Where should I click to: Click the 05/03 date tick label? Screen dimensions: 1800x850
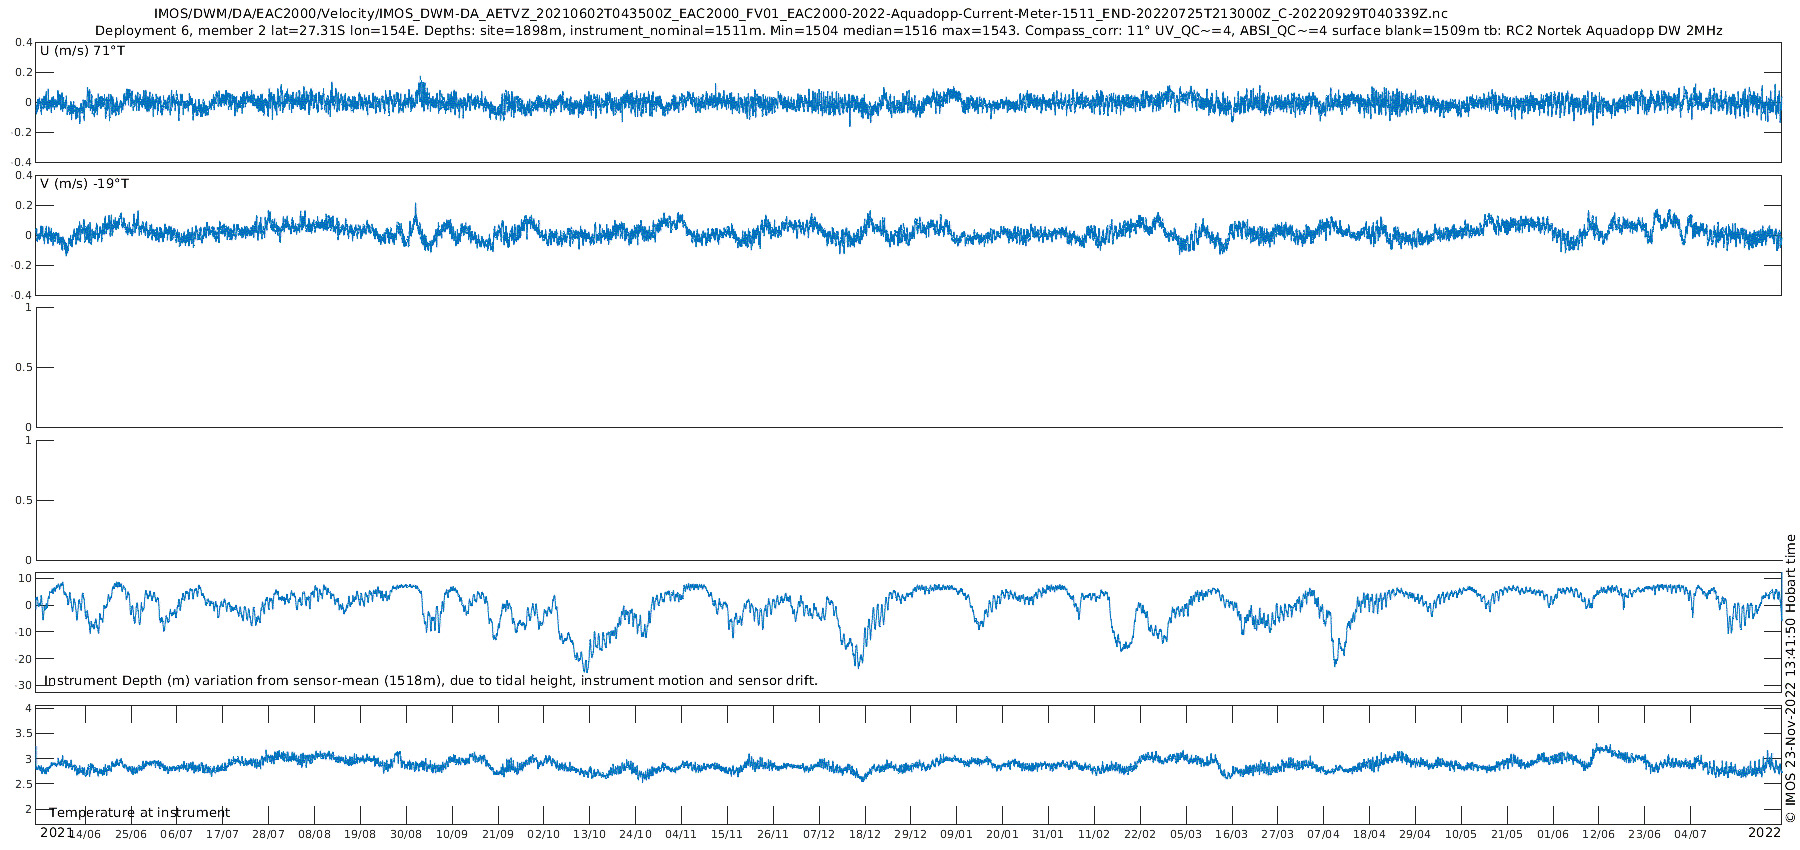pos(1186,834)
